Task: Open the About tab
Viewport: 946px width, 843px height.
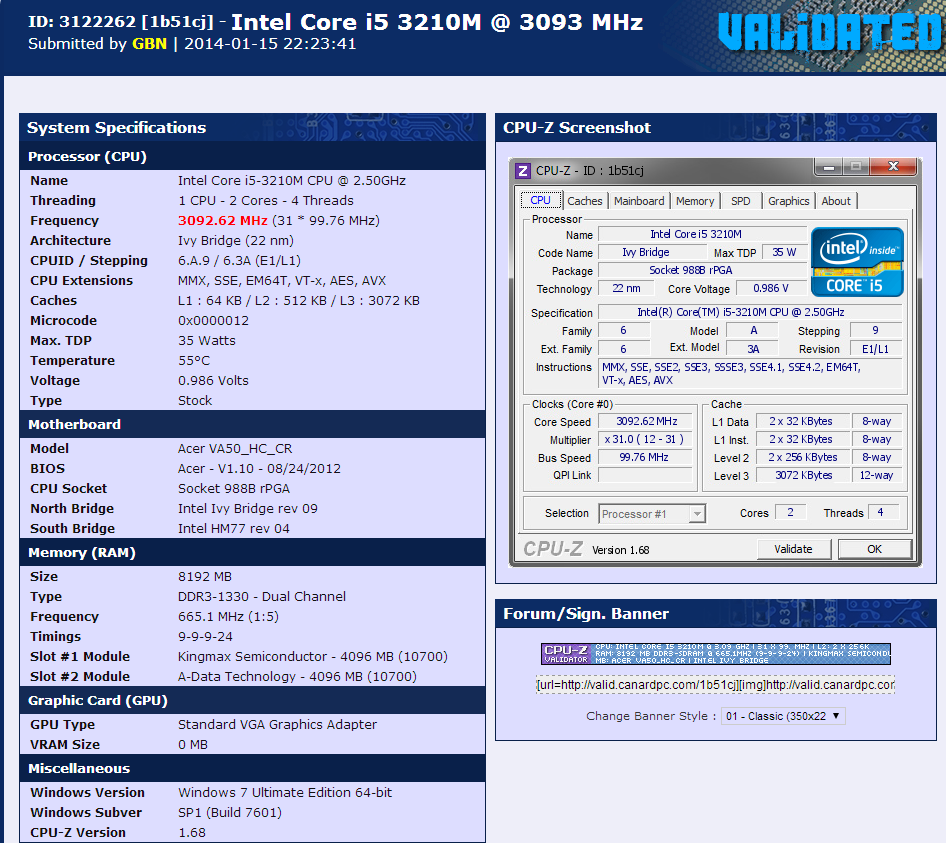Action: pos(836,201)
